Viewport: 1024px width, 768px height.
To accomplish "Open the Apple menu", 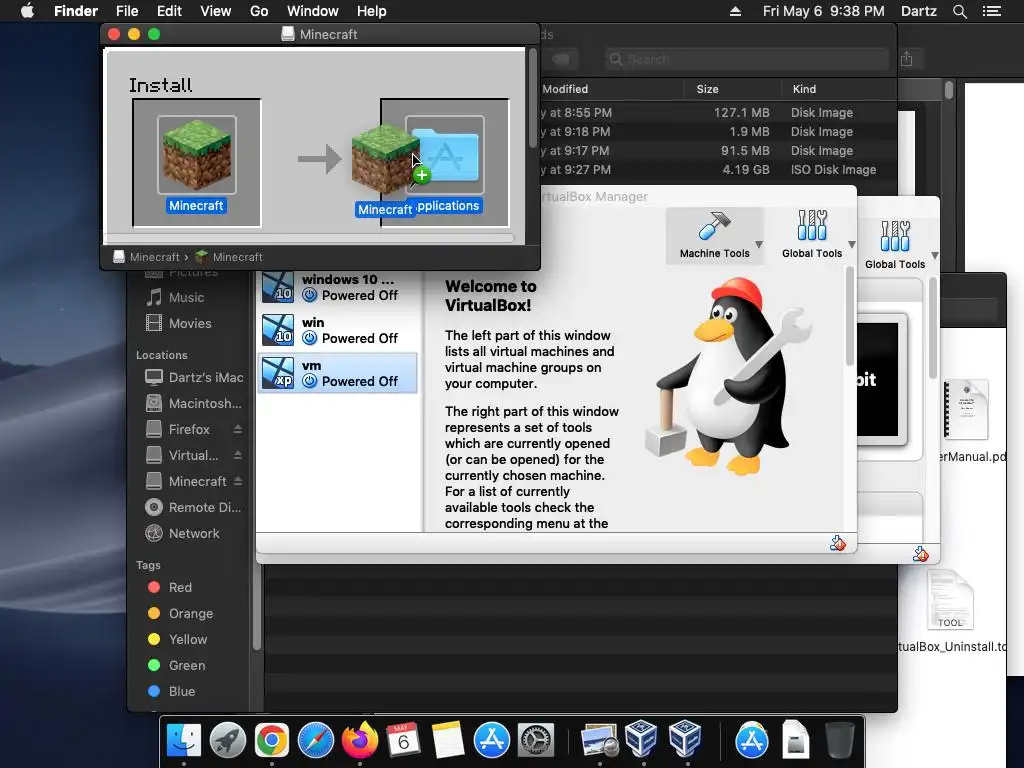I will tap(27, 11).
